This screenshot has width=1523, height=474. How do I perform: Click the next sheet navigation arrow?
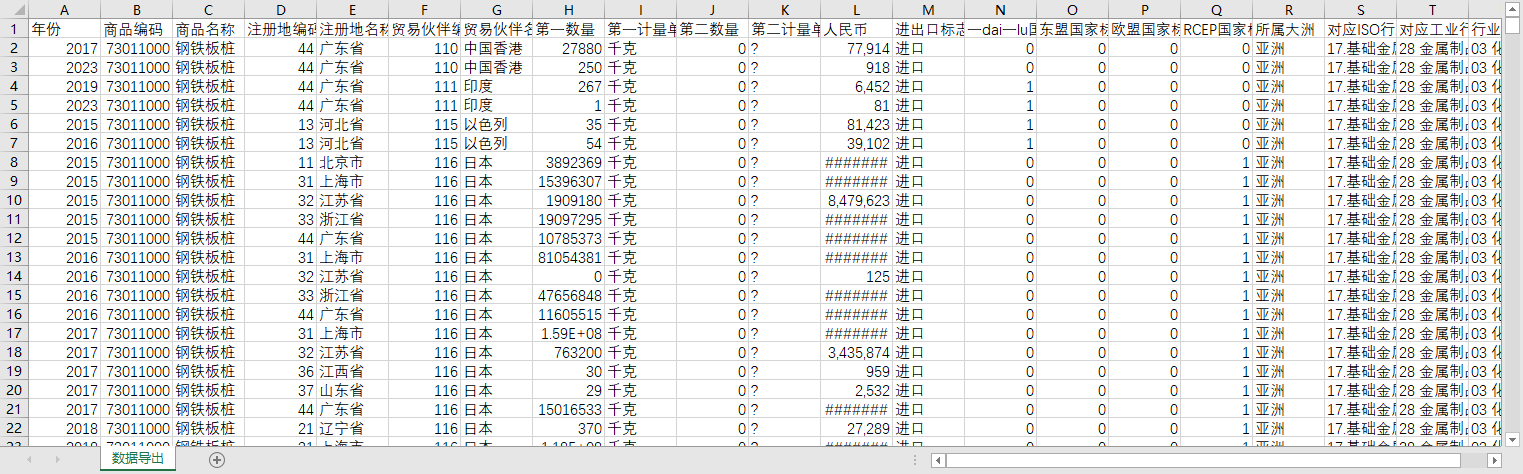tap(56, 459)
